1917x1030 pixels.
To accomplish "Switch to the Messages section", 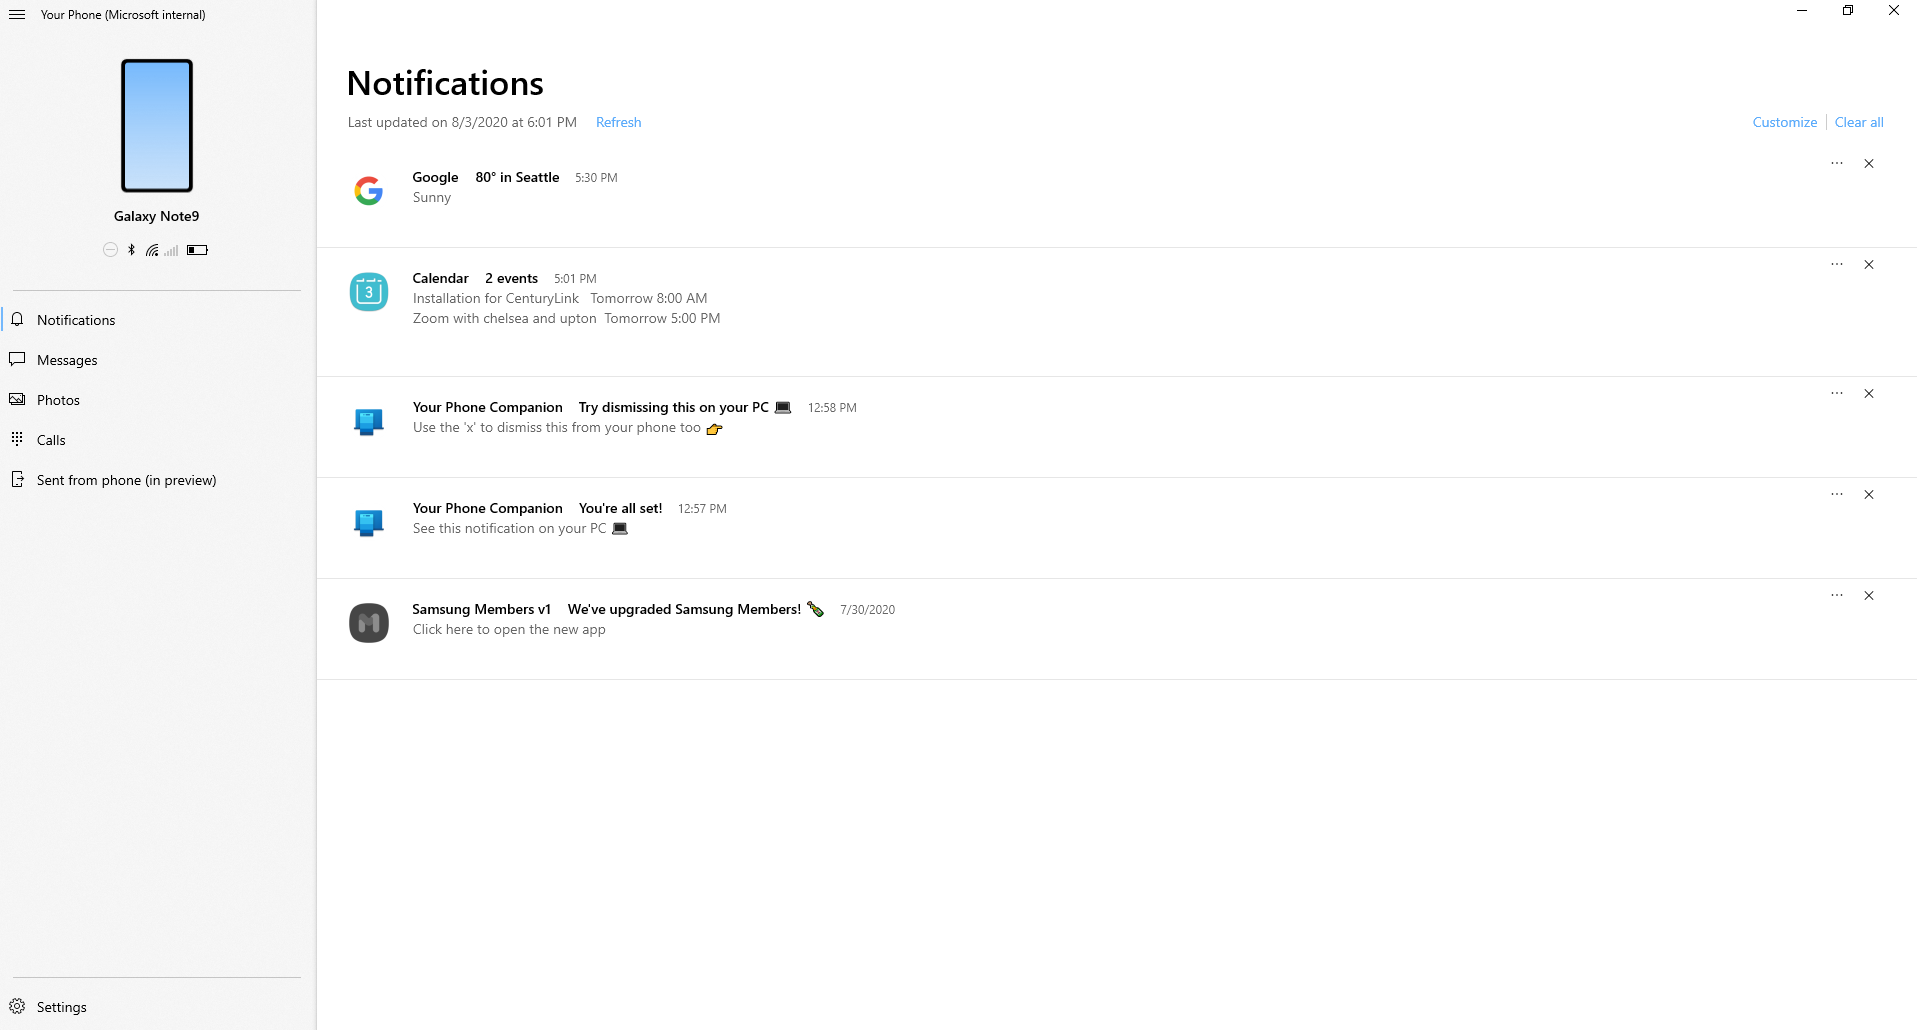I will tap(67, 360).
